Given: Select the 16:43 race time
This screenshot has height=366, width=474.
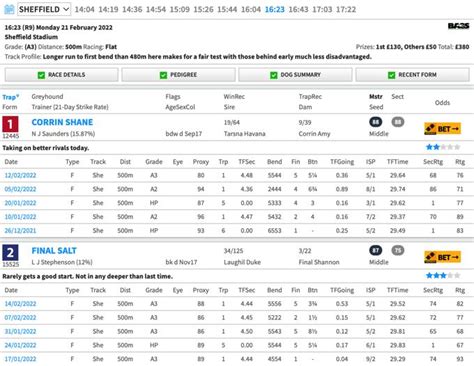Looking at the screenshot, I should (x=298, y=9).
